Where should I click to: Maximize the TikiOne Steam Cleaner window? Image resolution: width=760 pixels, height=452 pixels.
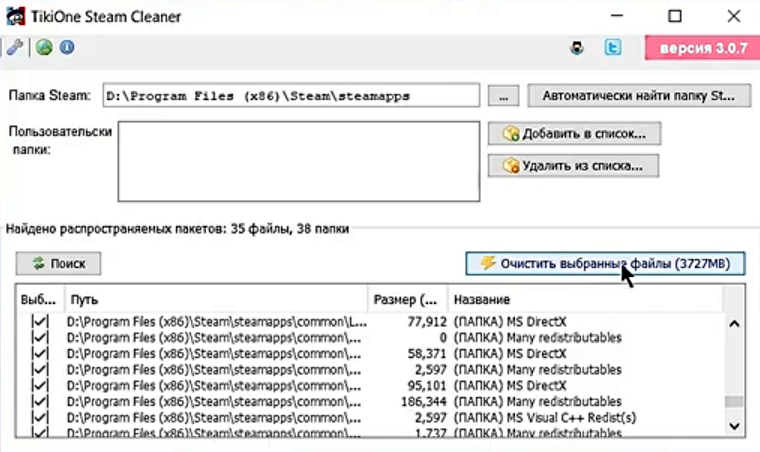[675, 16]
